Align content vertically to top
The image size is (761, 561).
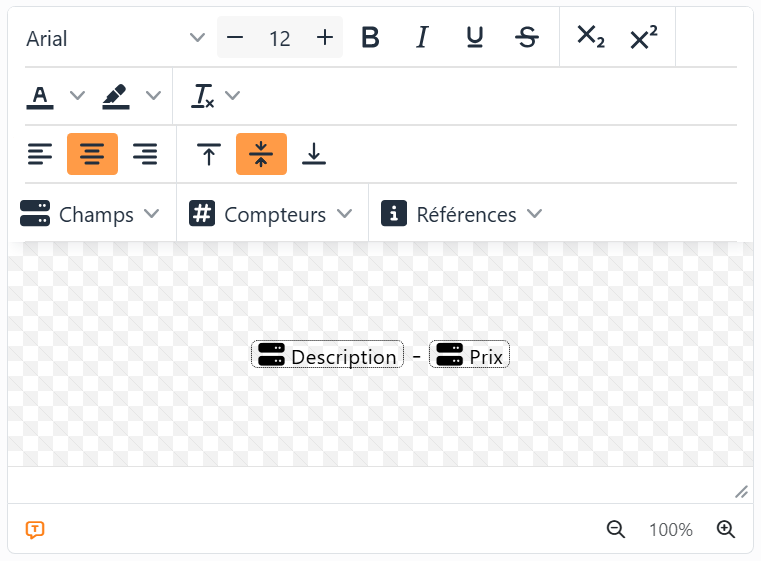tap(209, 154)
